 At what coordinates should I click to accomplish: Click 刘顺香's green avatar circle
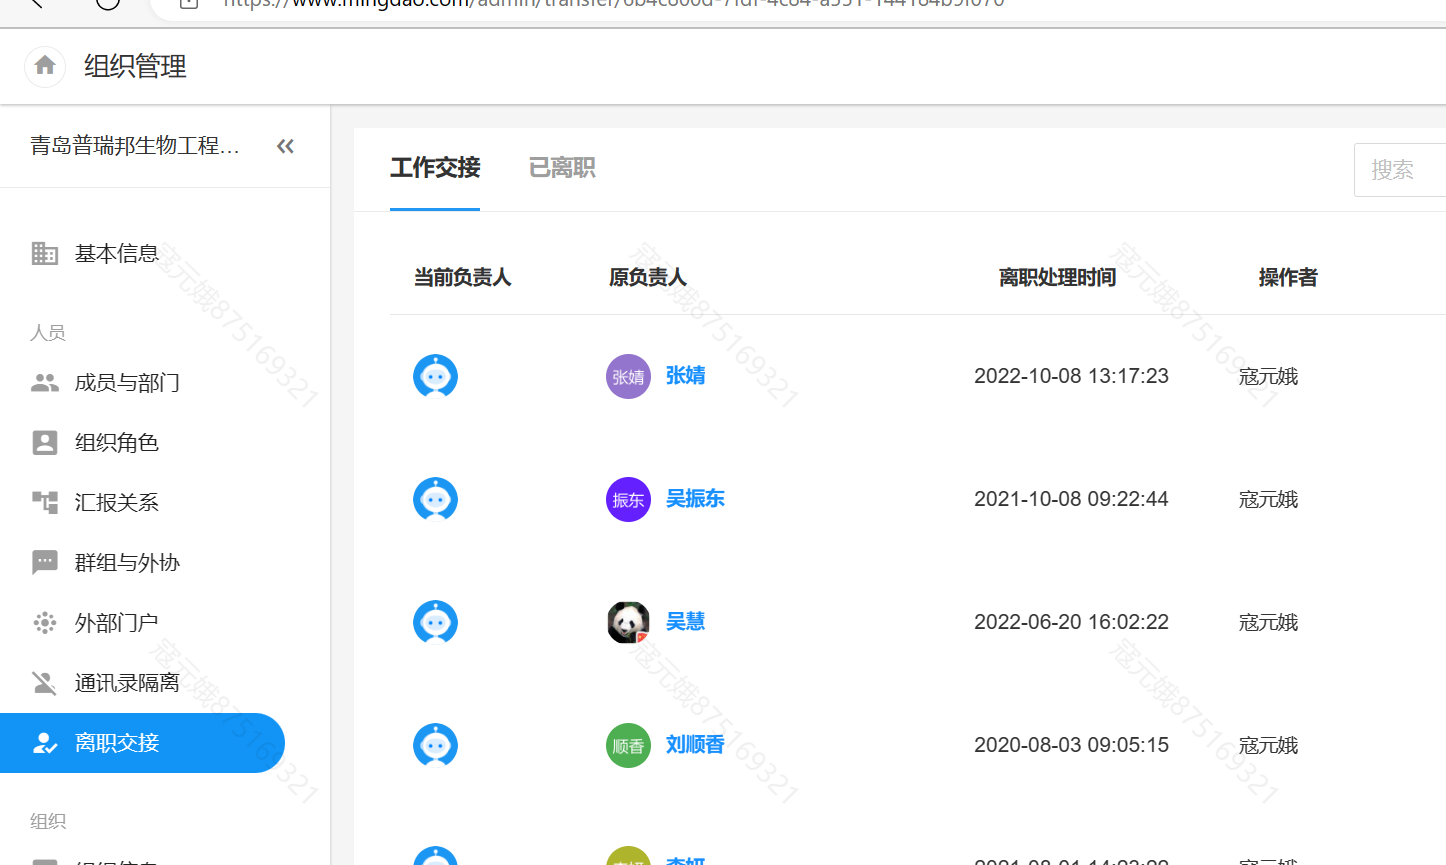627,744
